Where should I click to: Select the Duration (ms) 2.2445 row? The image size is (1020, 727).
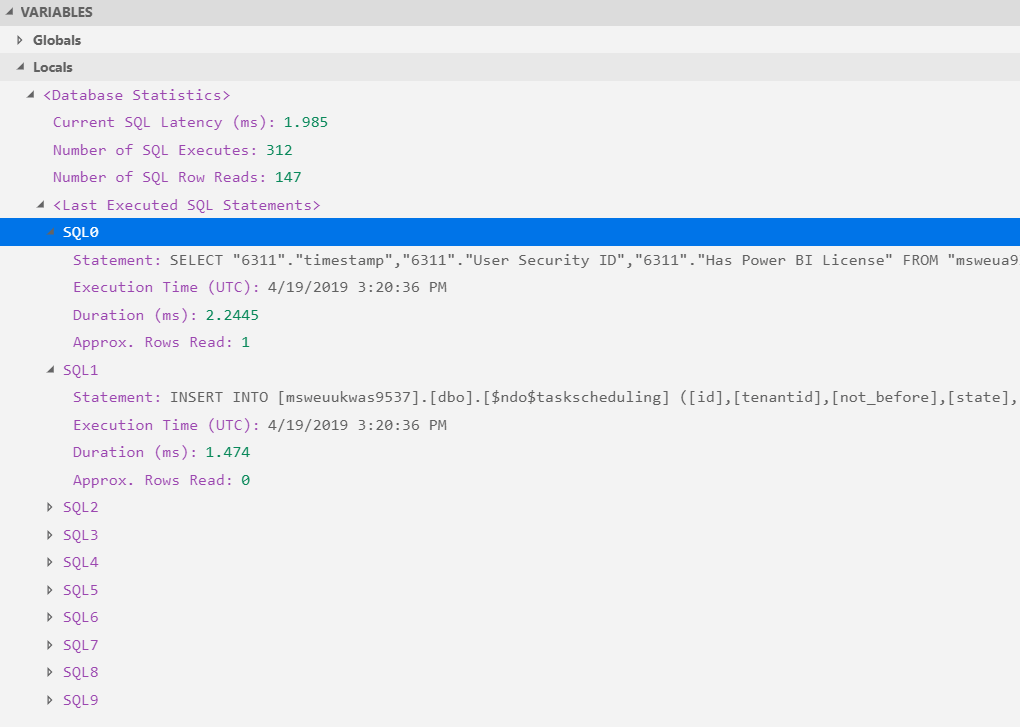tap(510, 315)
